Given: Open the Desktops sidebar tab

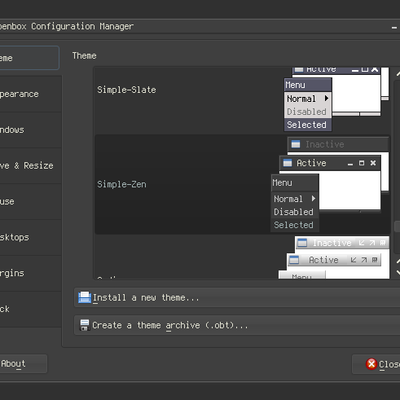Looking at the screenshot, I should [30, 237].
